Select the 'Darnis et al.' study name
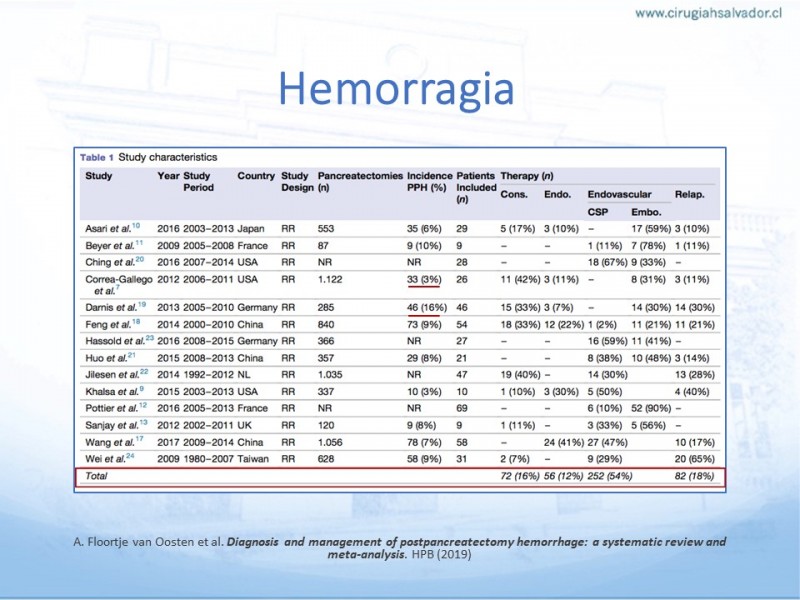 [111, 307]
